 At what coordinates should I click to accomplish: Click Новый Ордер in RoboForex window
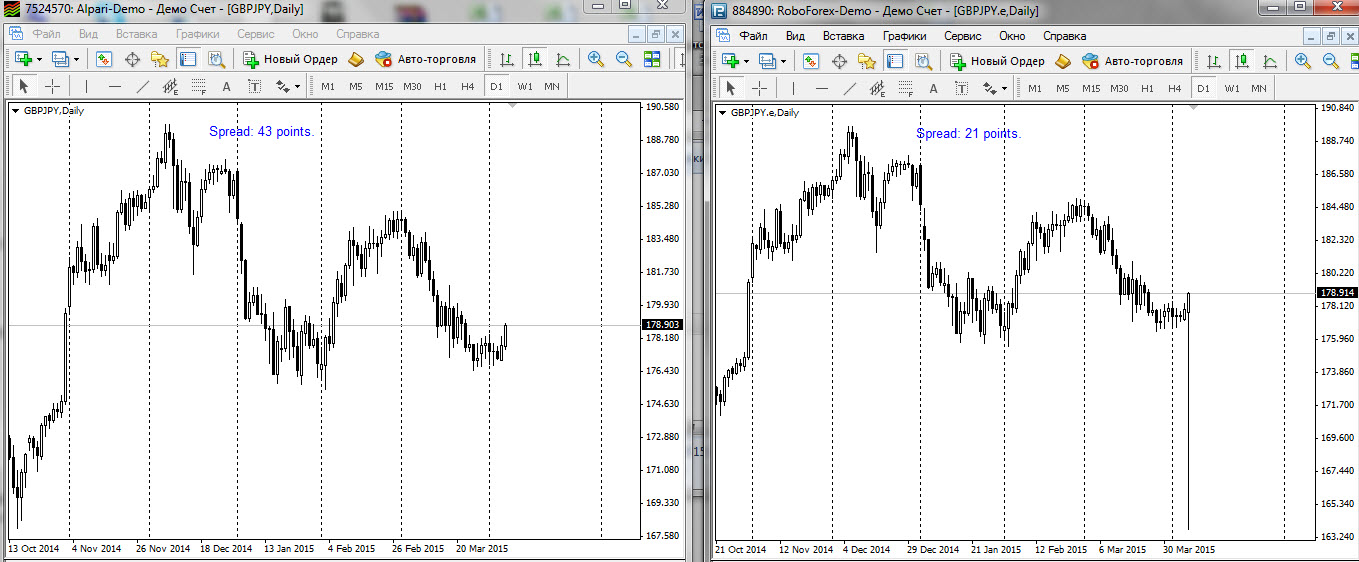point(996,61)
